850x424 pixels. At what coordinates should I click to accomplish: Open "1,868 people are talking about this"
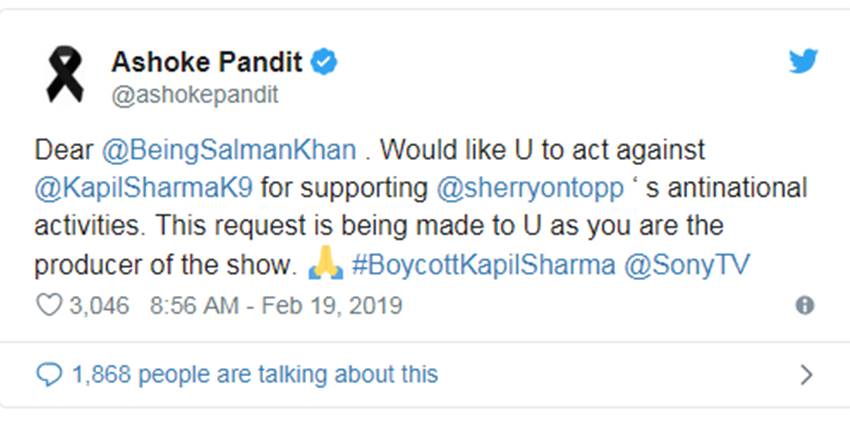point(254,374)
